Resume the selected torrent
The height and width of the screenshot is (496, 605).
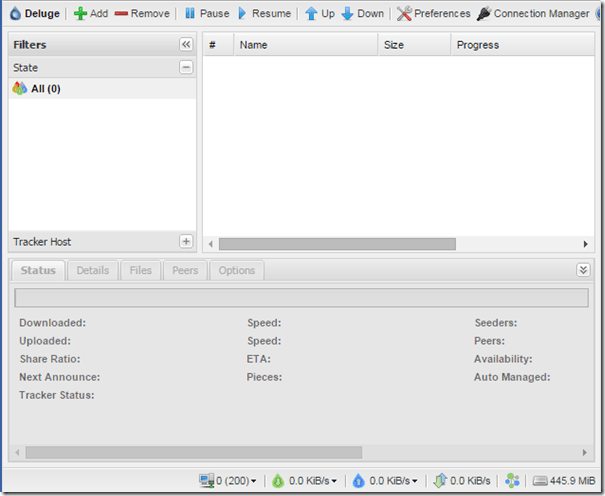point(264,13)
